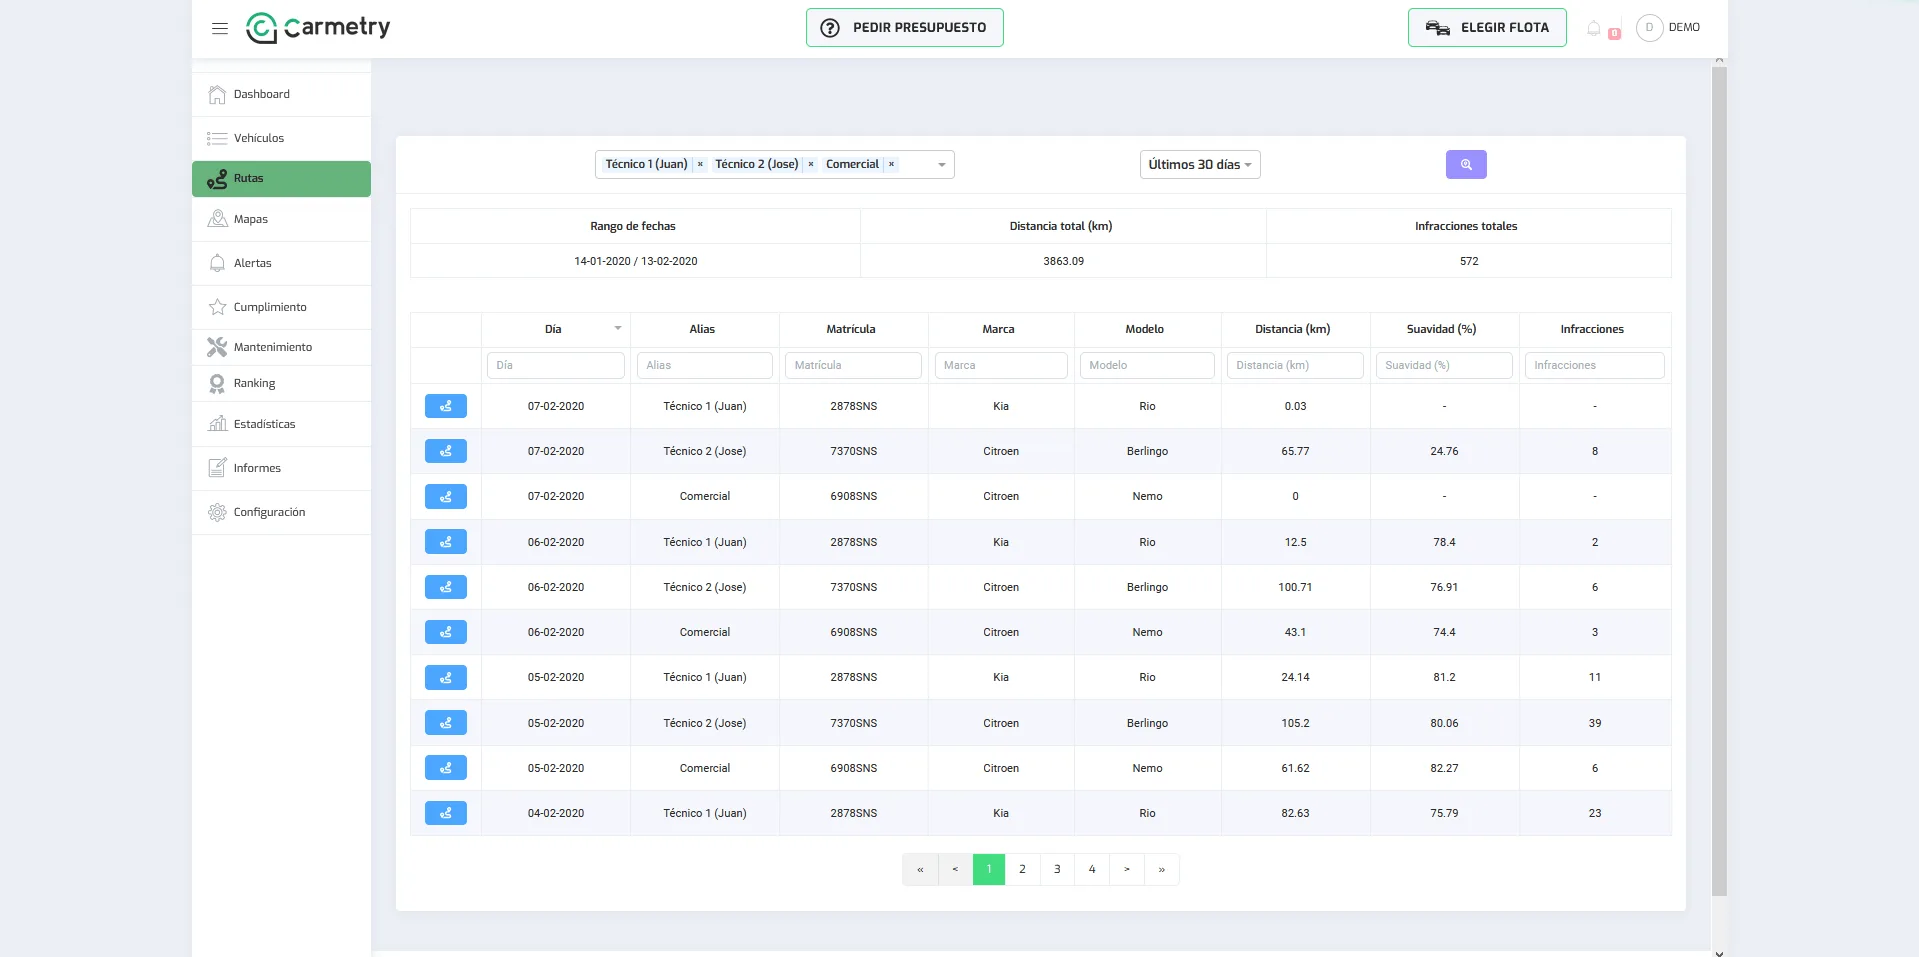
Task: Go to page 2
Action: [1022, 869]
